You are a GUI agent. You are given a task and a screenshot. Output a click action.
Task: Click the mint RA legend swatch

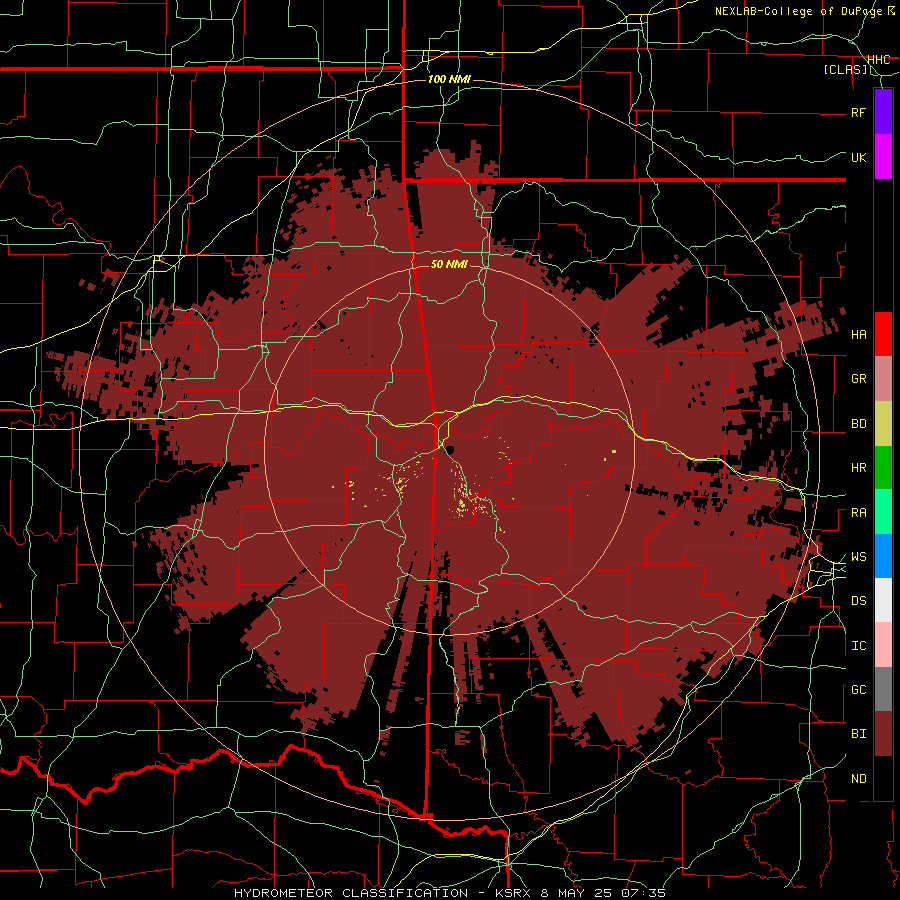[x=883, y=512]
